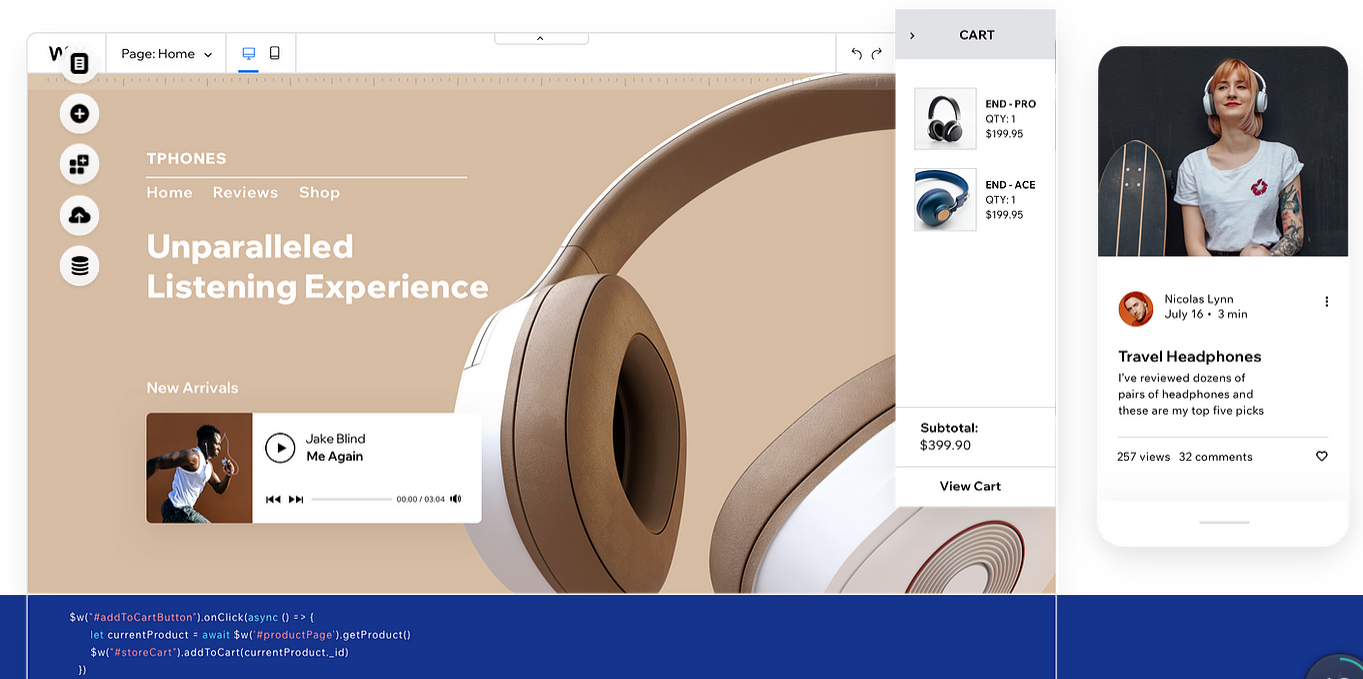1363x679 pixels.
Task: Click the 257 views text
Action: click(x=1143, y=457)
